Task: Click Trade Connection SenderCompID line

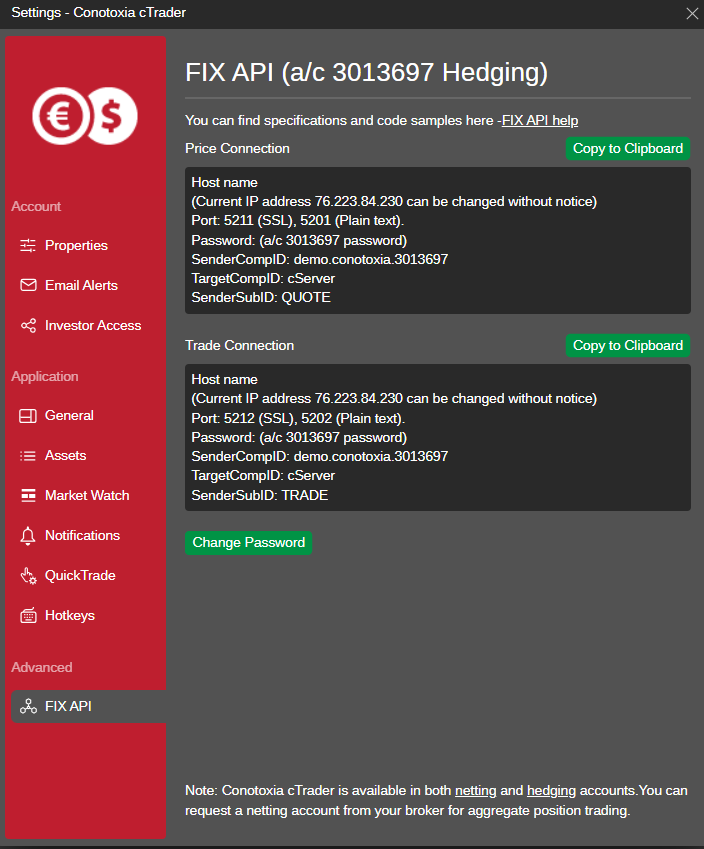Action: pyautogui.click(x=320, y=456)
